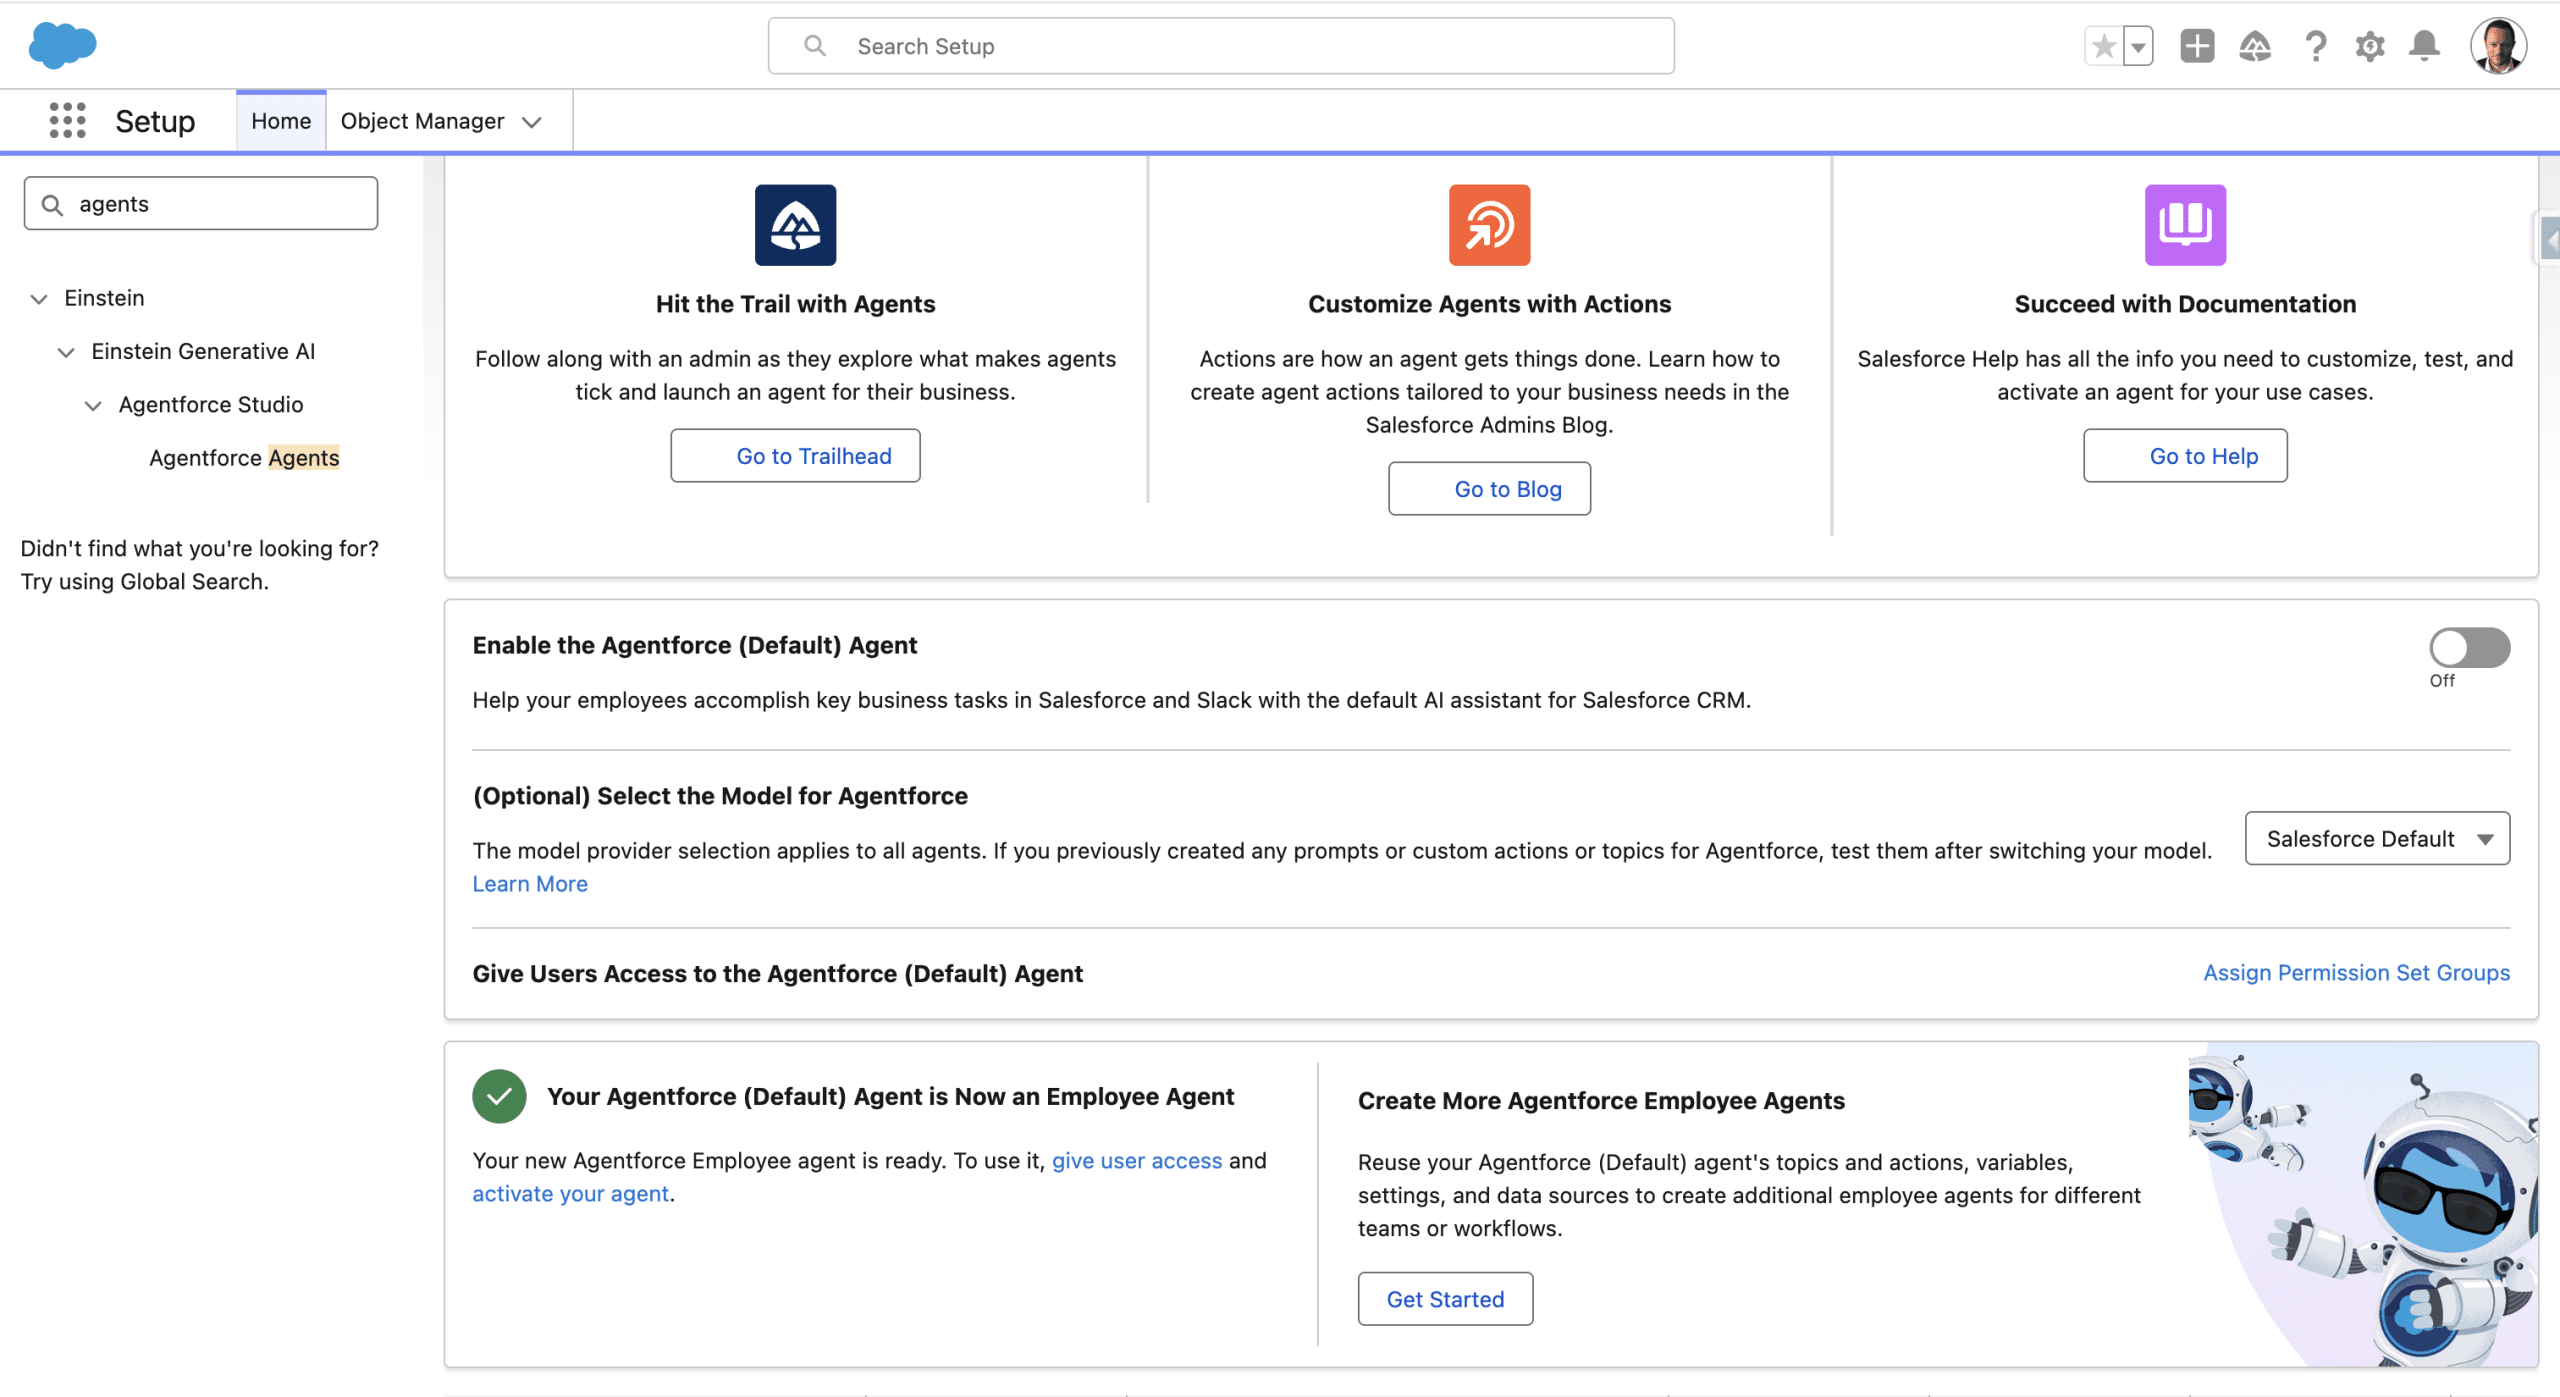Click the user profile avatar

click(2497, 46)
